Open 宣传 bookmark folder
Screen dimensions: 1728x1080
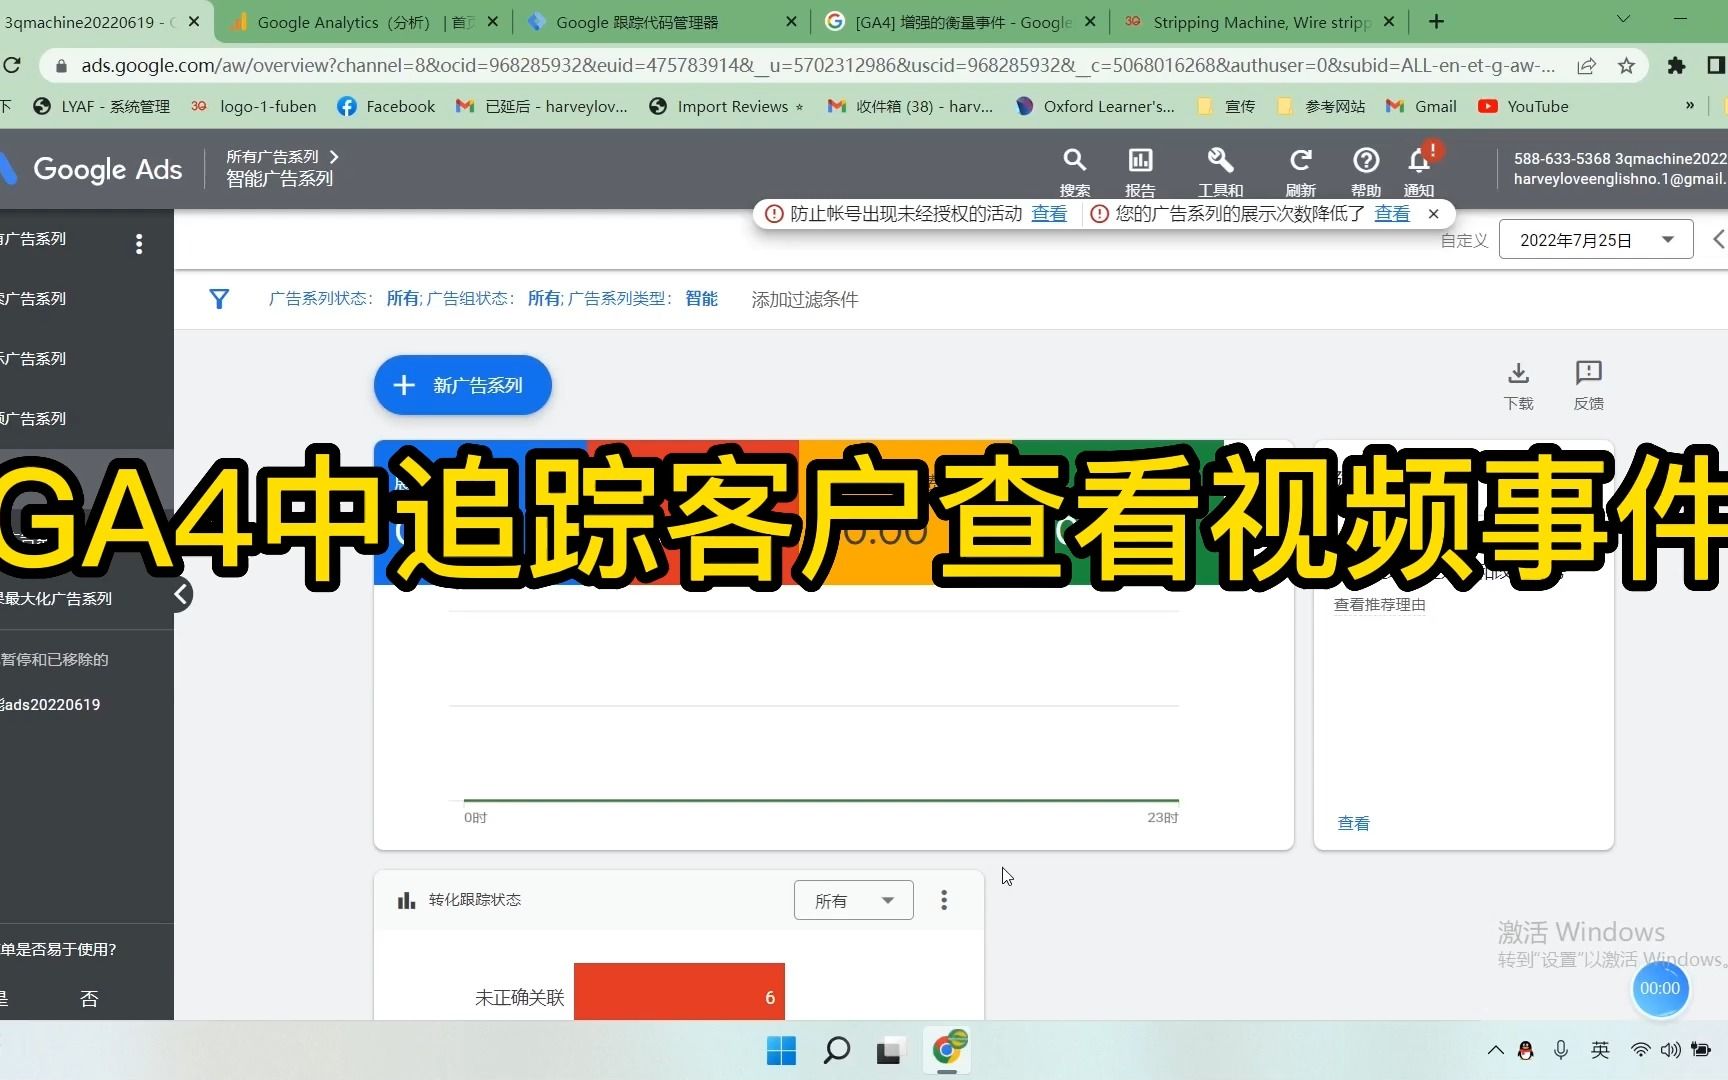point(1226,106)
